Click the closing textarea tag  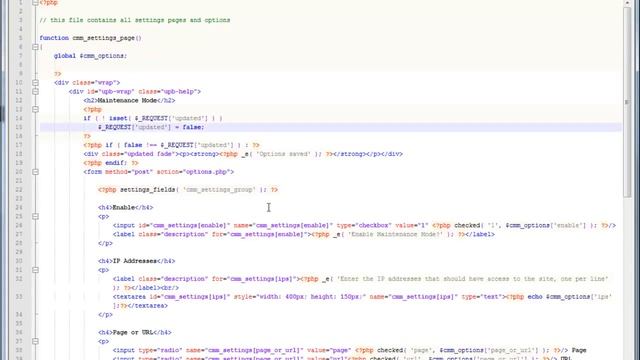click(147, 306)
